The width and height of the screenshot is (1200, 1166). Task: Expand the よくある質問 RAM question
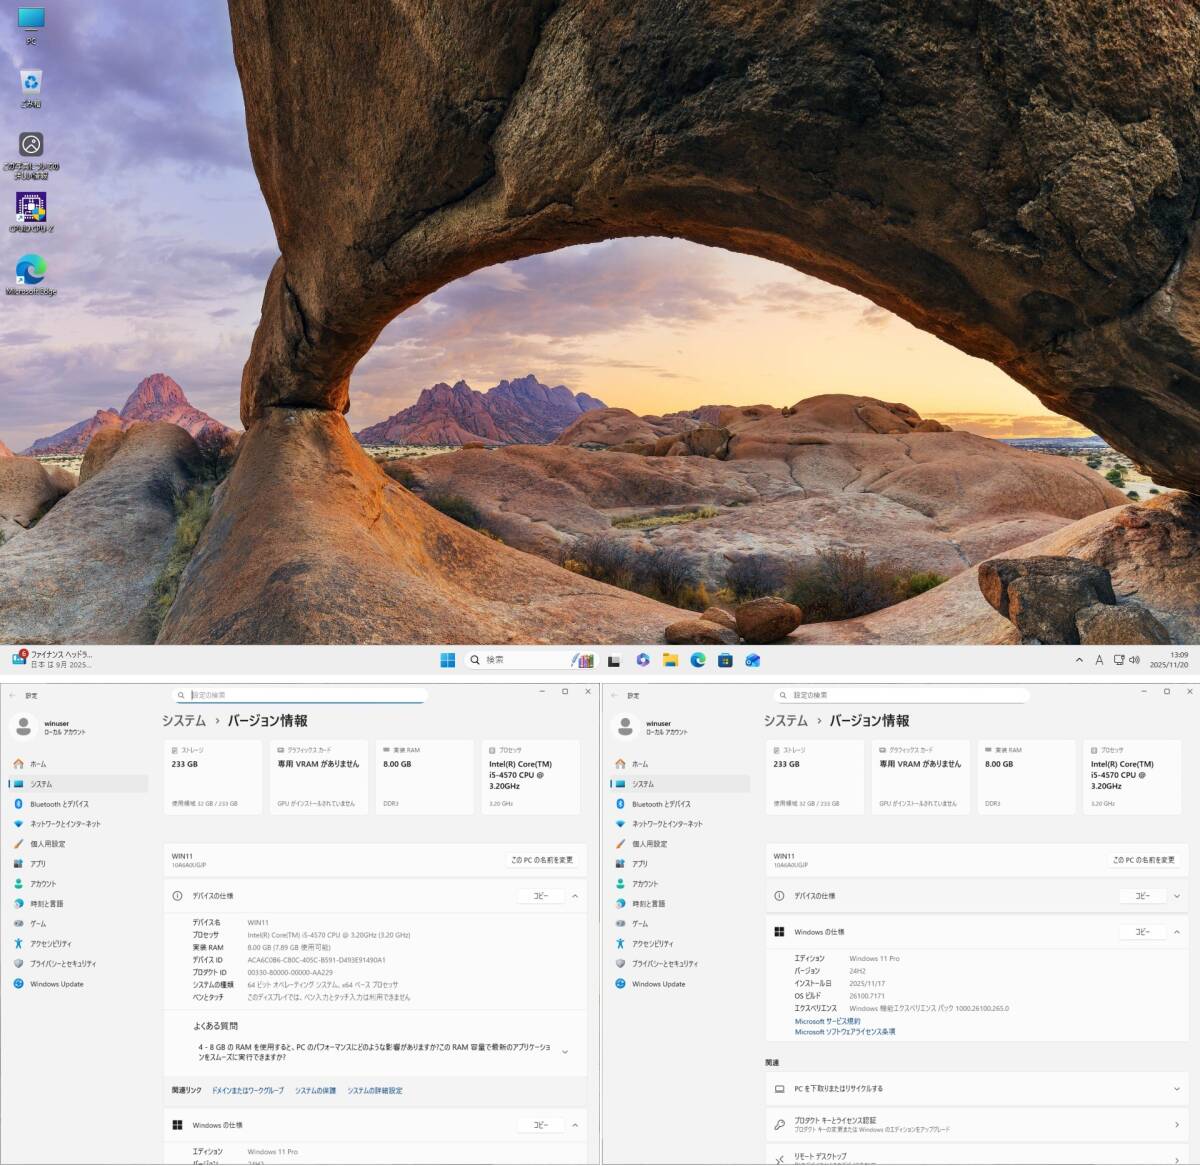[565, 1052]
